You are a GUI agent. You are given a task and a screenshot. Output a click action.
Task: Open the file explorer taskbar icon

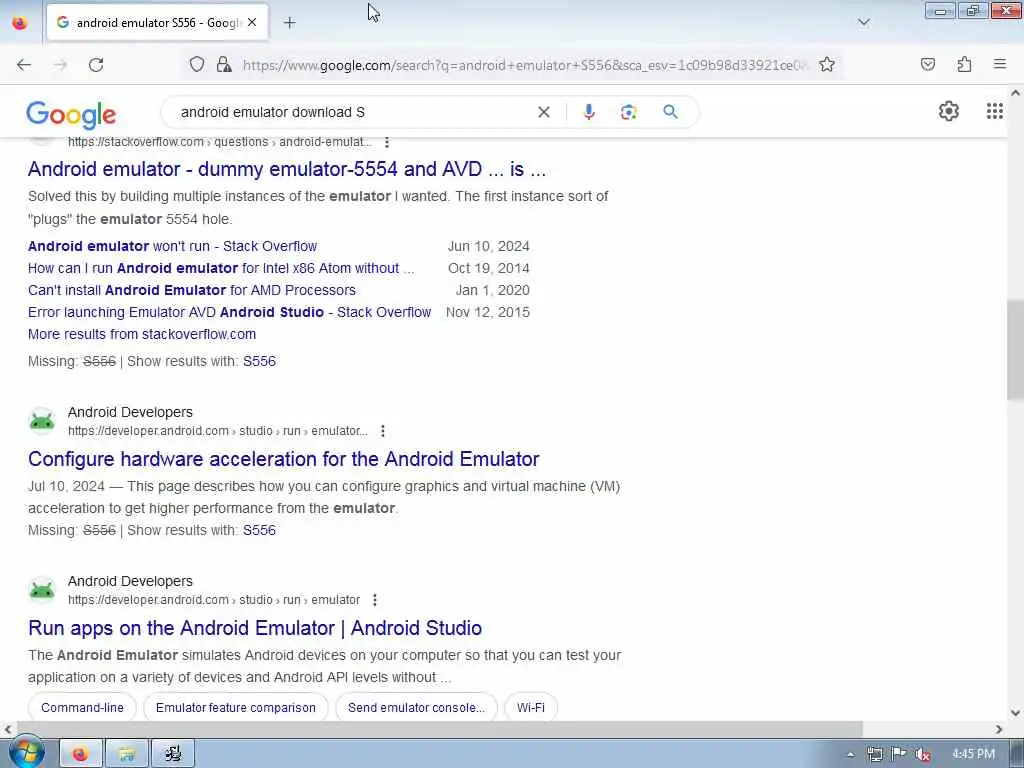point(127,754)
